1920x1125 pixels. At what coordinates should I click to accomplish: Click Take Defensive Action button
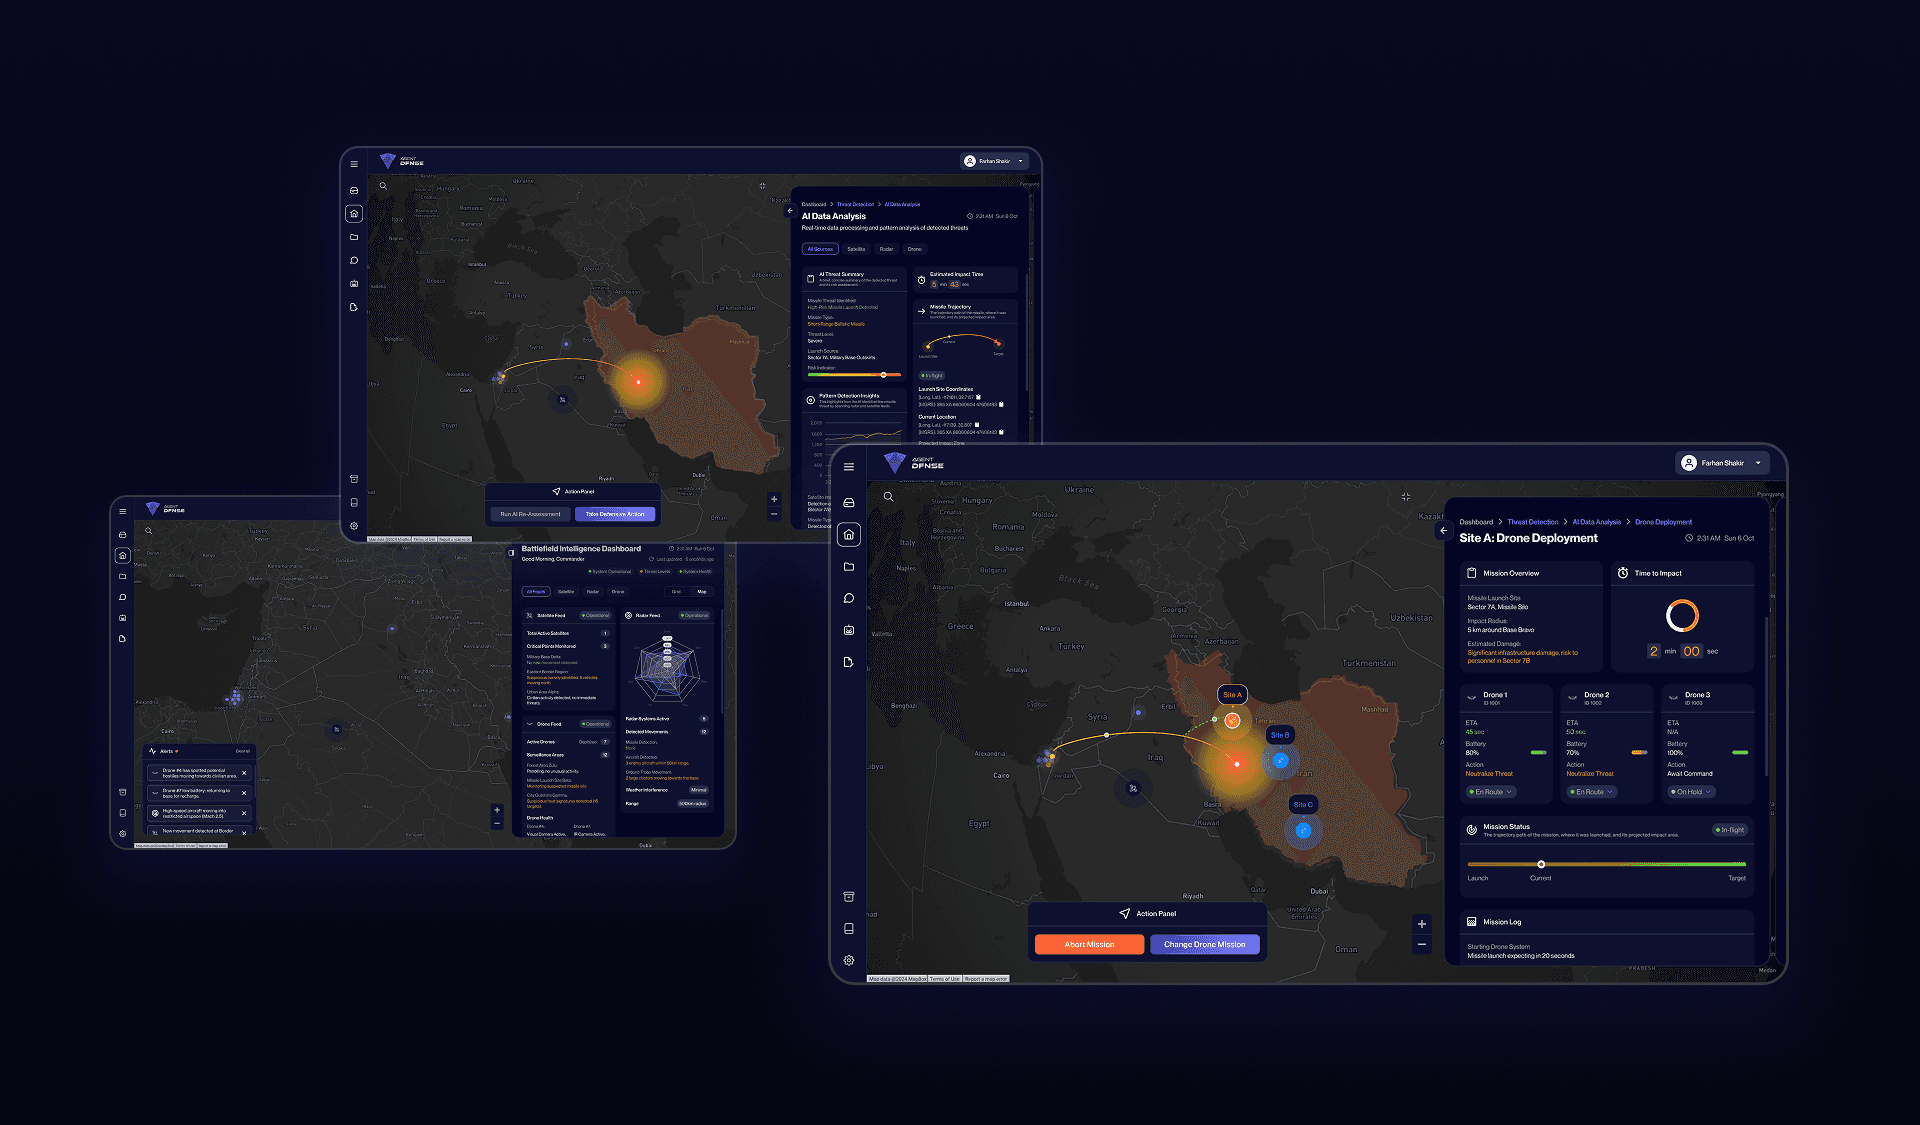coord(615,514)
